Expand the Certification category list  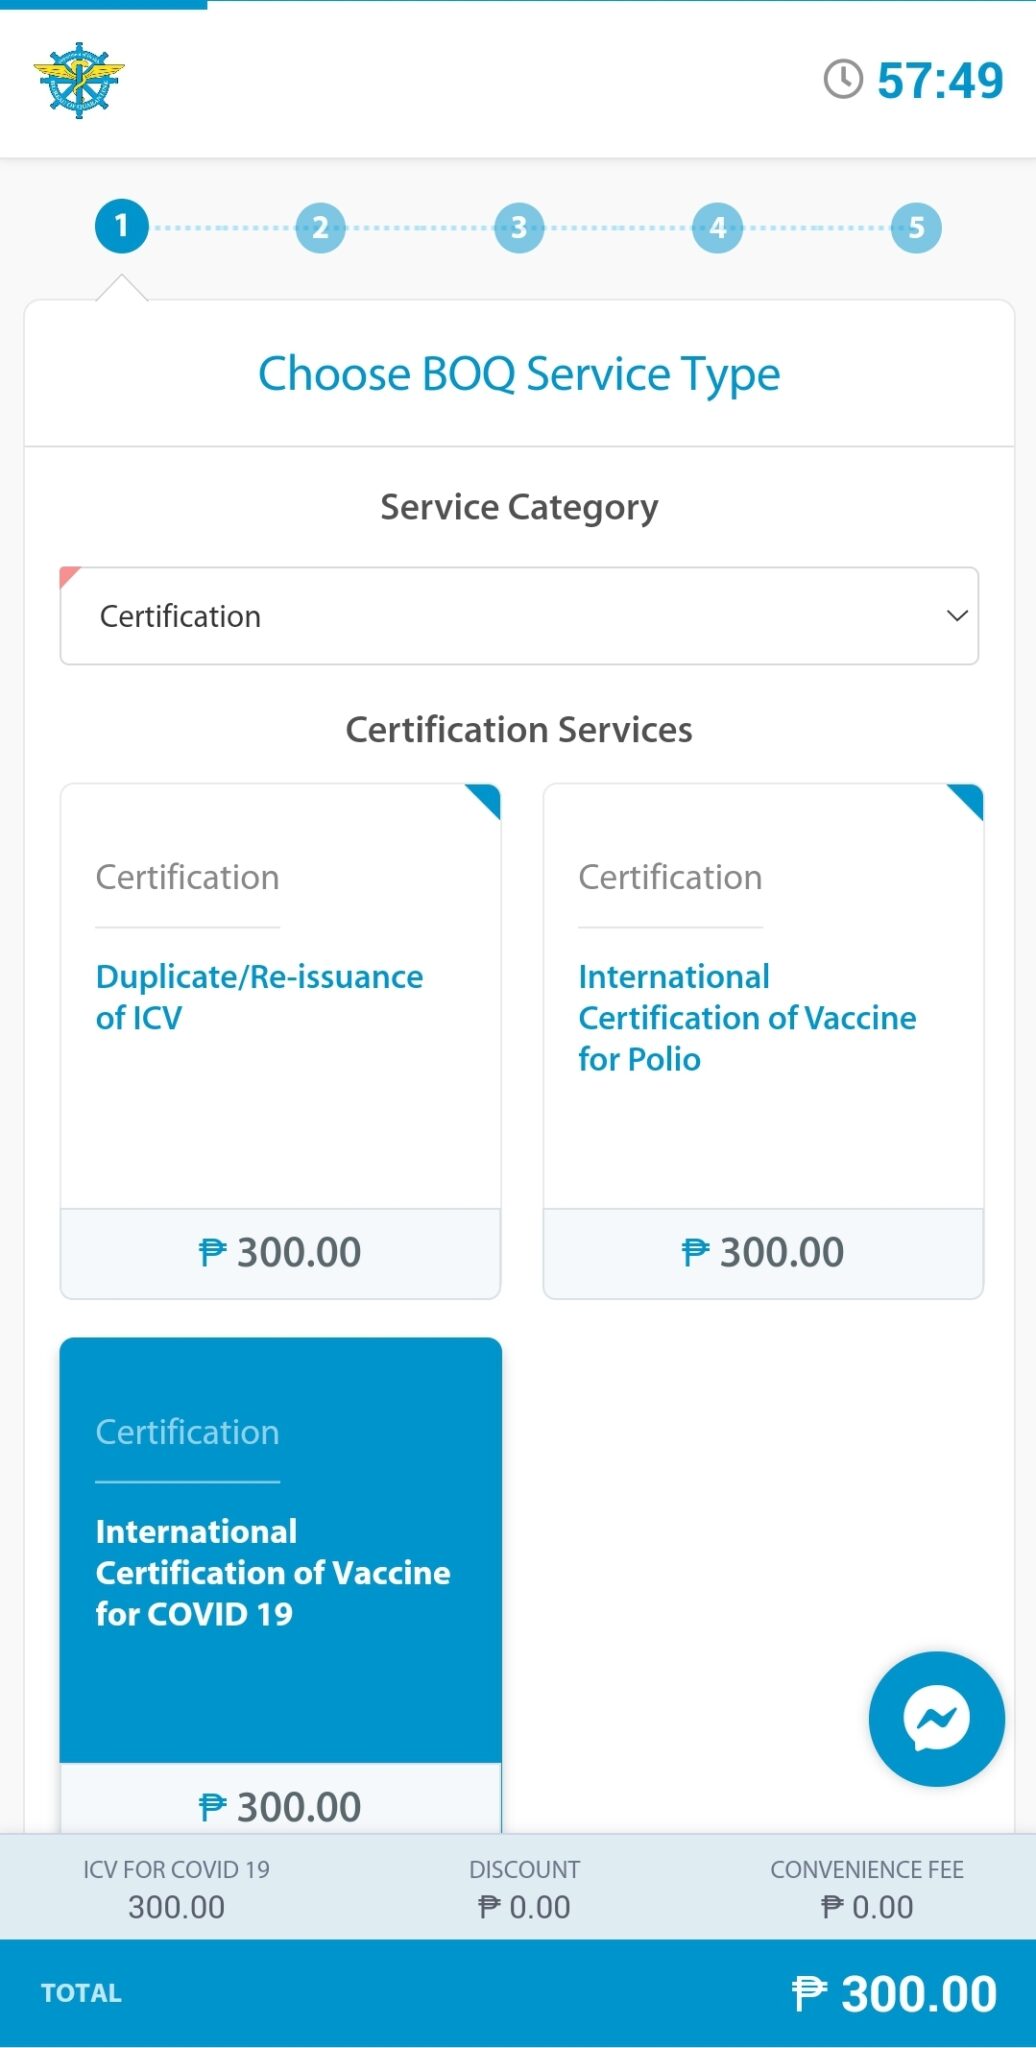coord(519,616)
